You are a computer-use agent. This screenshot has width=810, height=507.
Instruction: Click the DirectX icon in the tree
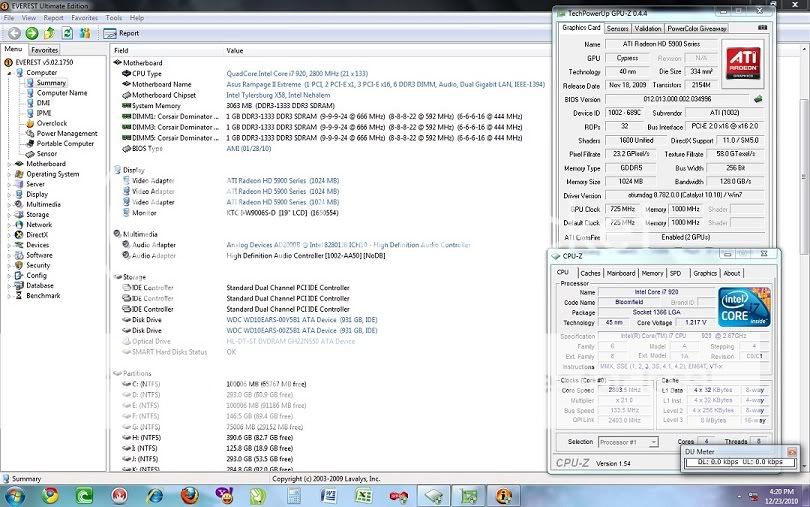(x=19, y=235)
